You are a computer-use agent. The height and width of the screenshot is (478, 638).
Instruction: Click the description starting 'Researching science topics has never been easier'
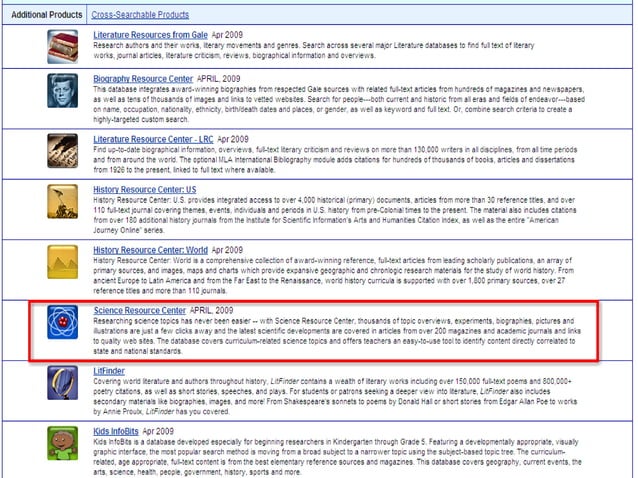click(x=337, y=336)
